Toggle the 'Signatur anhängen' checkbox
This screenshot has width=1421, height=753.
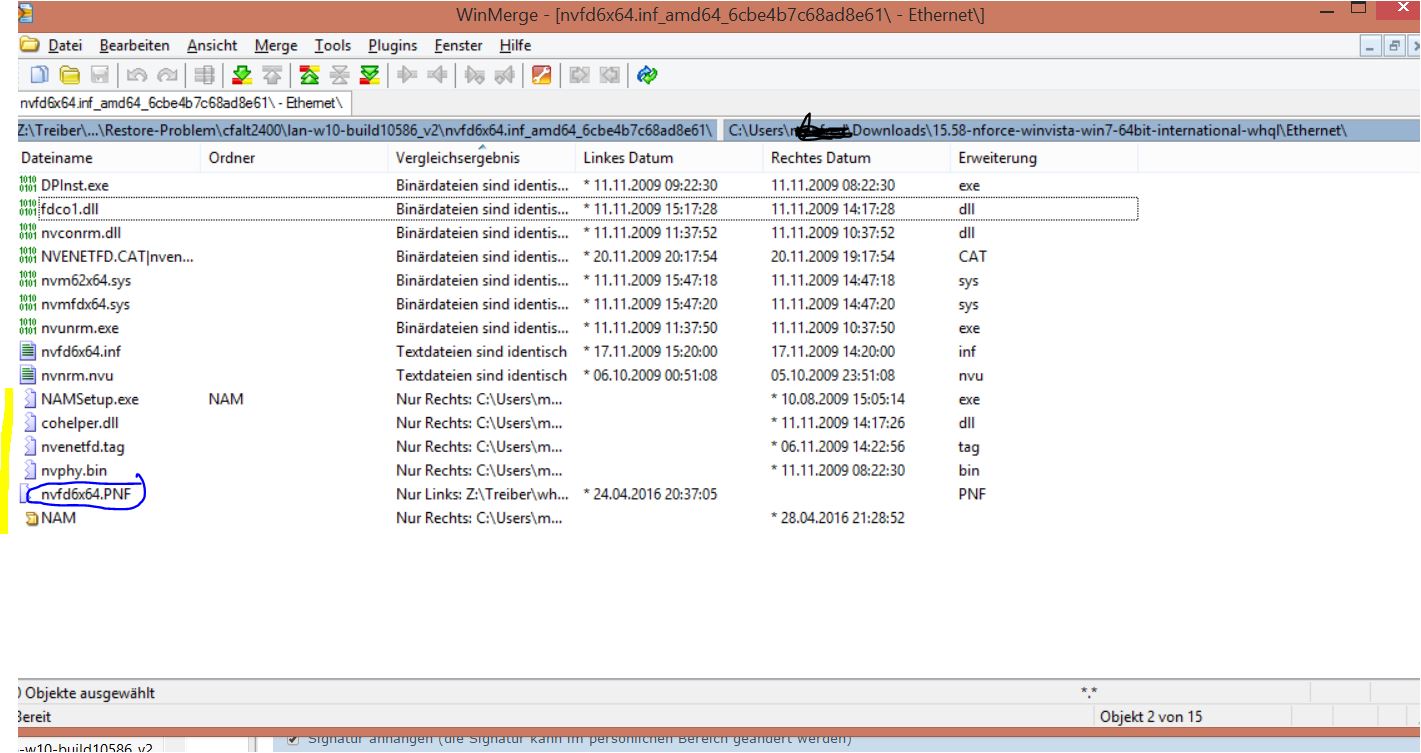(293, 740)
